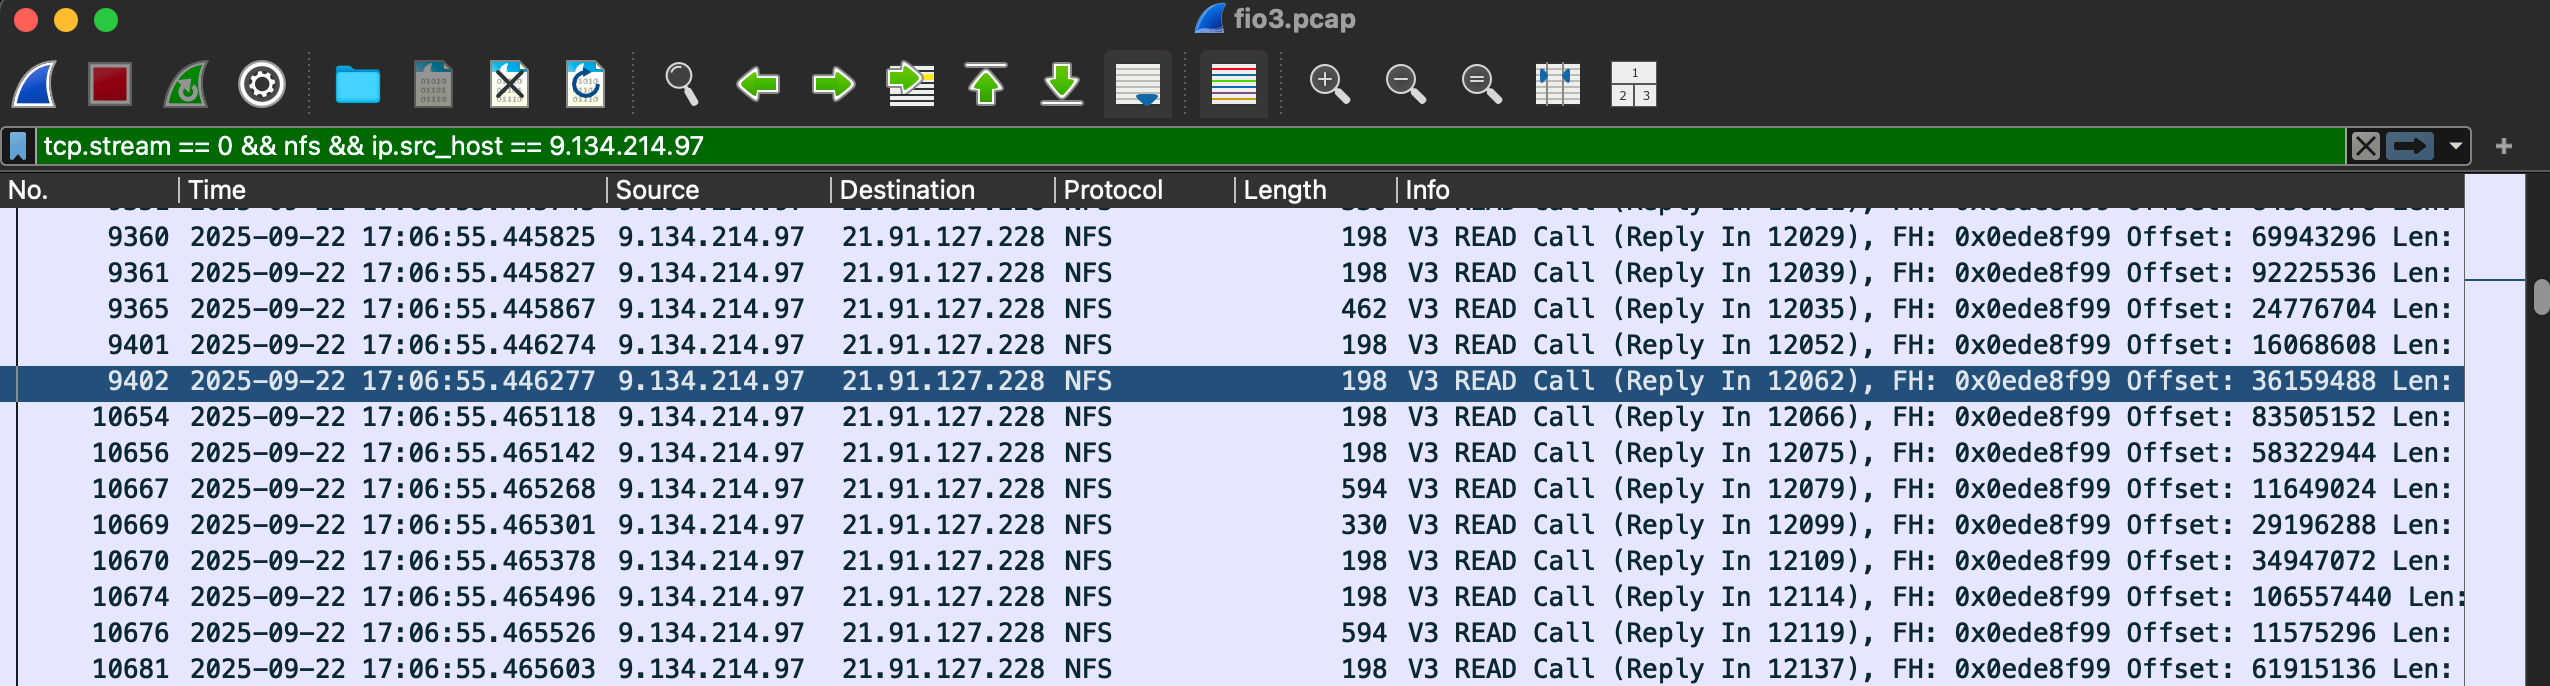Zoom in on packet text
This screenshot has width=2550, height=686.
pyautogui.click(x=1329, y=84)
